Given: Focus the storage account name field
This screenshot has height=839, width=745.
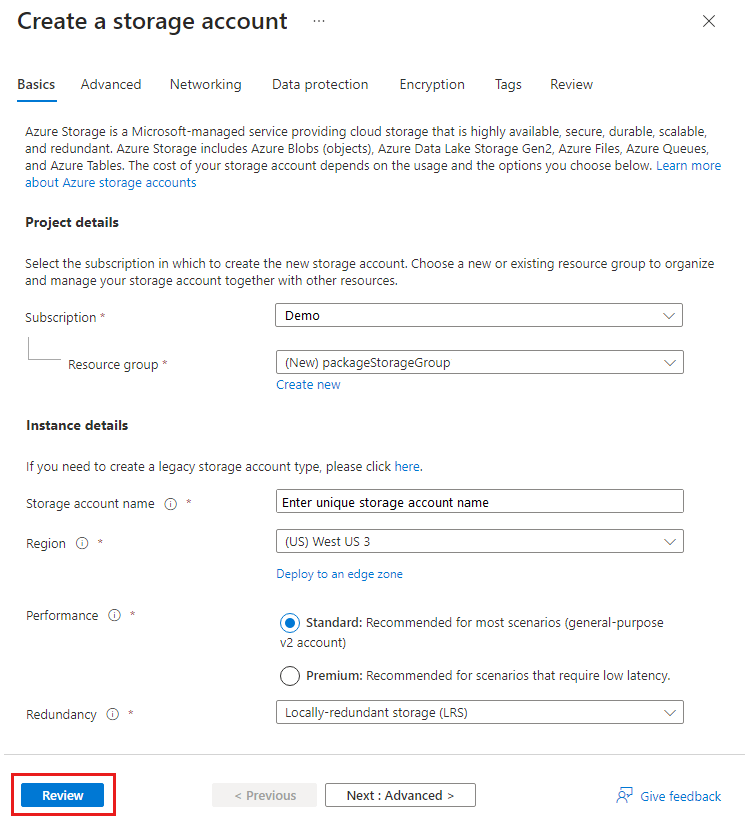Looking at the screenshot, I should click(480, 501).
